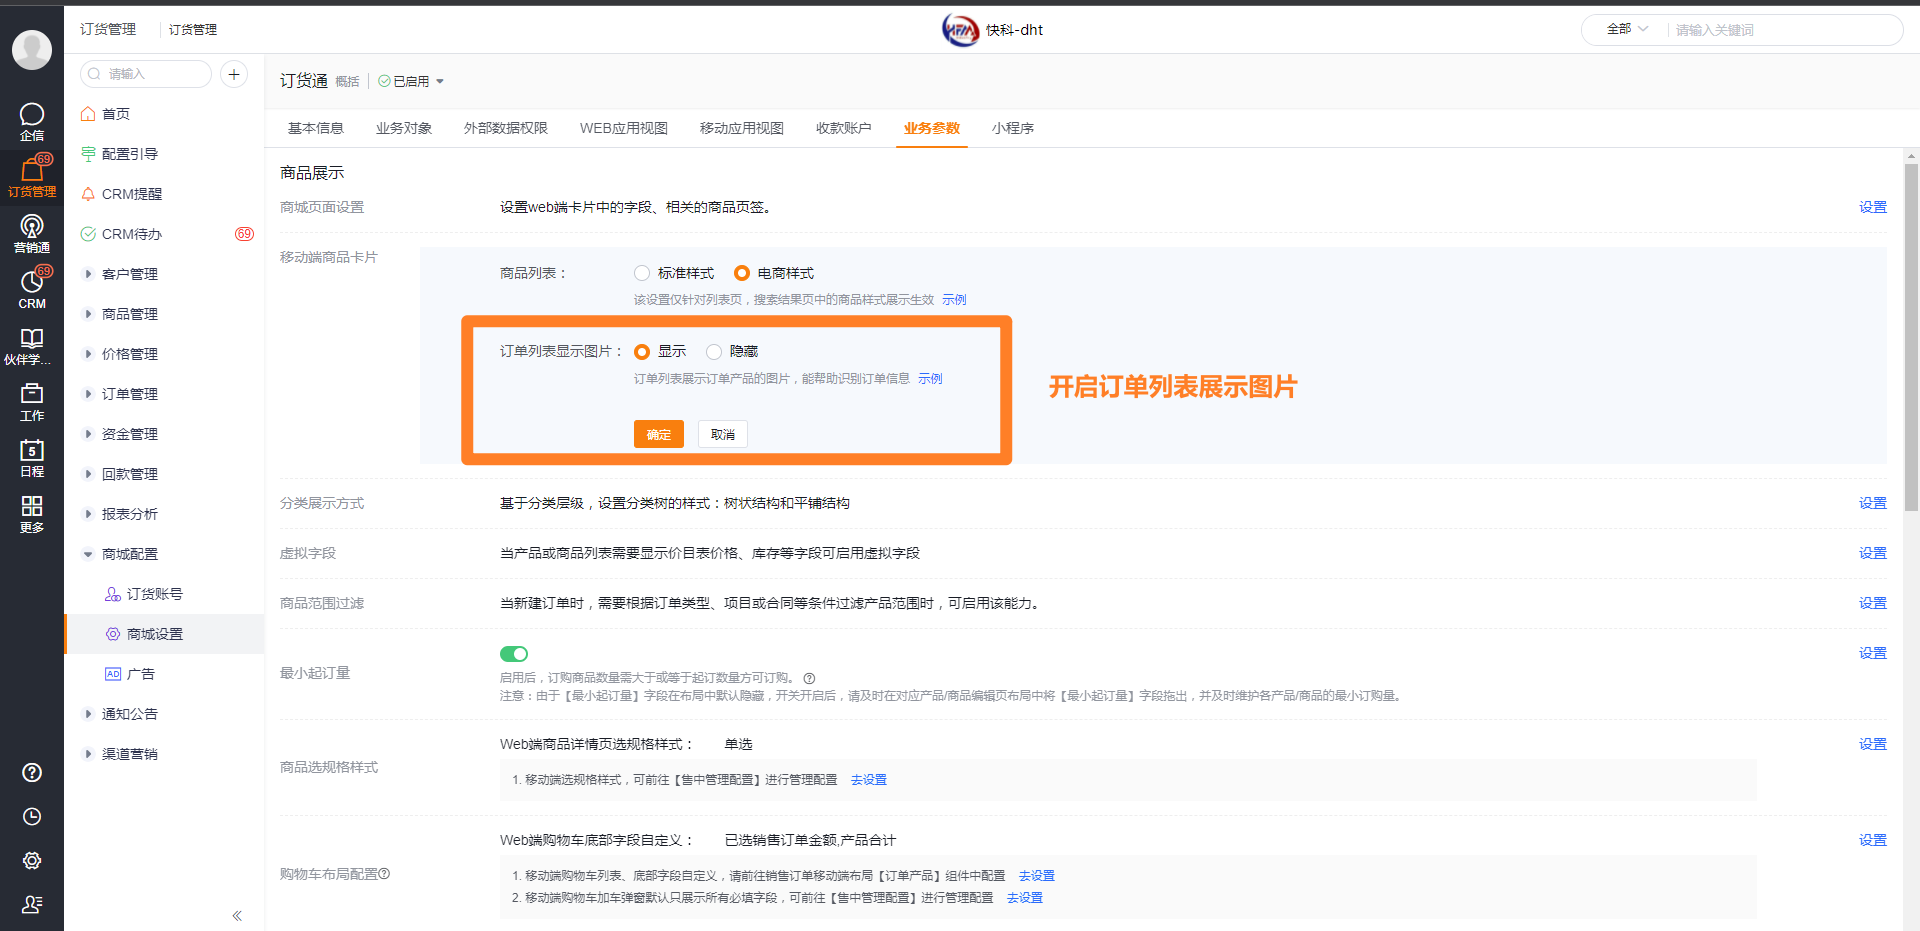Expand 渠道营销 in navigation tree
This screenshot has width=1920, height=931.
88,754
